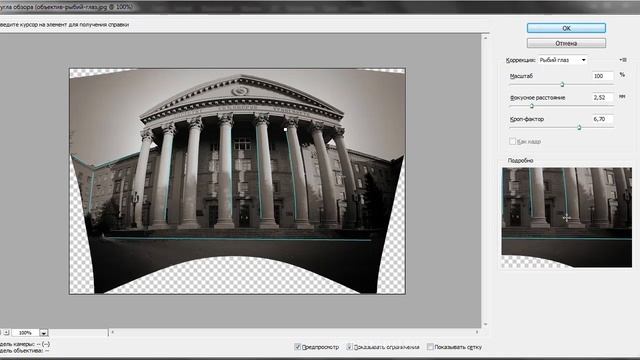Open the zoom level dropdown arrow
The height and width of the screenshot is (360, 640).
click(44, 333)
